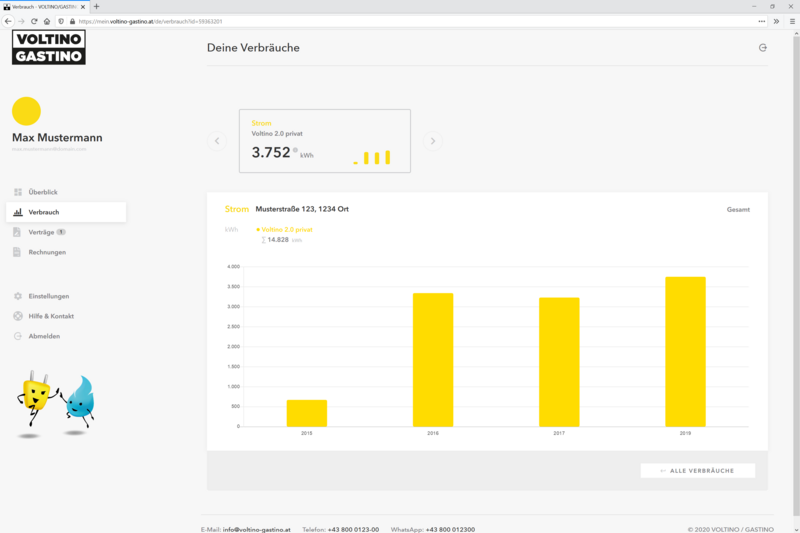The image size is (800, 533).
Task: Go to Überblick in the sidebar
Action: pos(43,192)
